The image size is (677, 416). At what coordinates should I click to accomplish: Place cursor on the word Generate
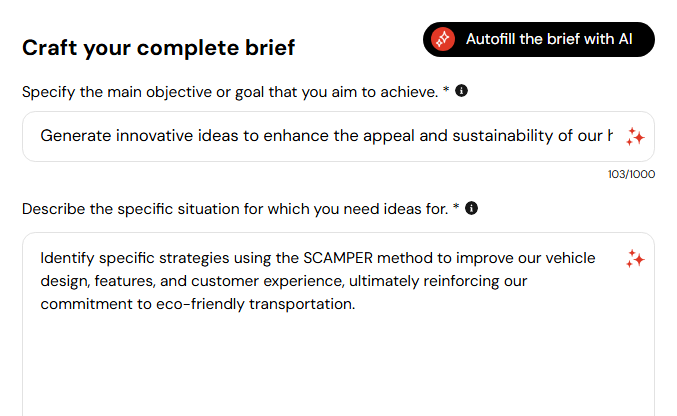(76, 136)
